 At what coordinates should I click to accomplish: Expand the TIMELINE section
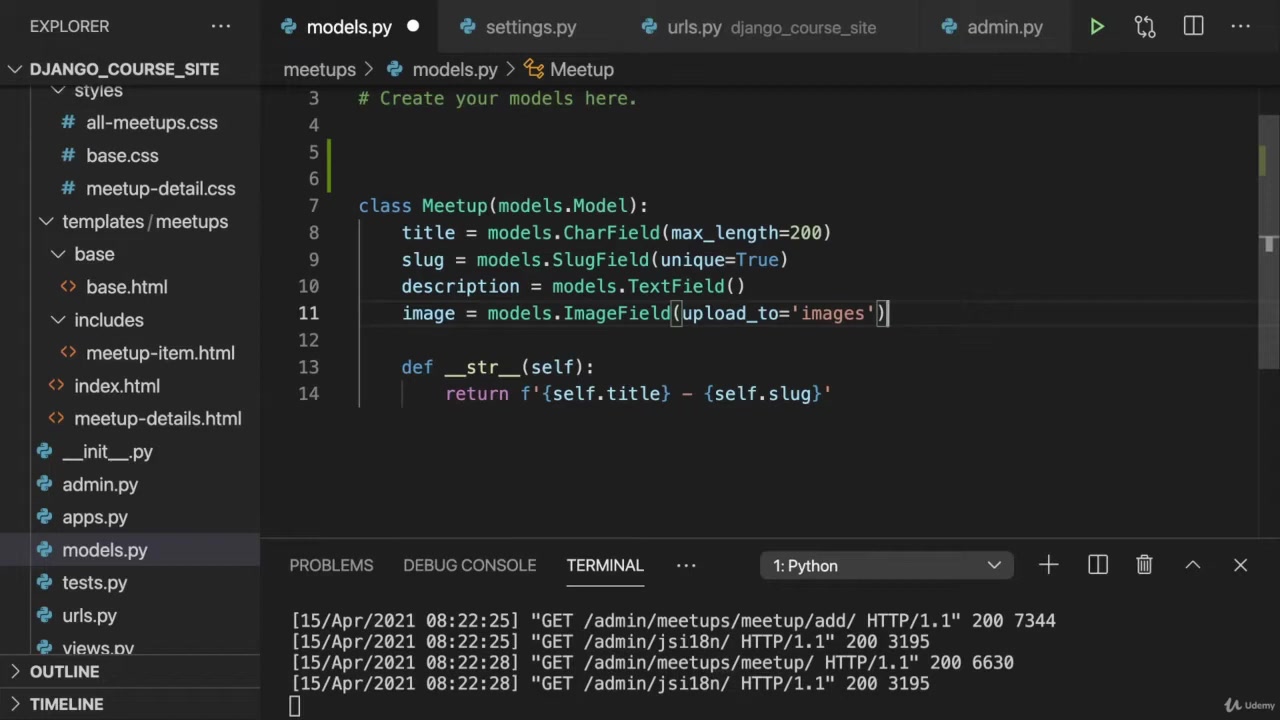pyautogui.click(x=66, y=704)
